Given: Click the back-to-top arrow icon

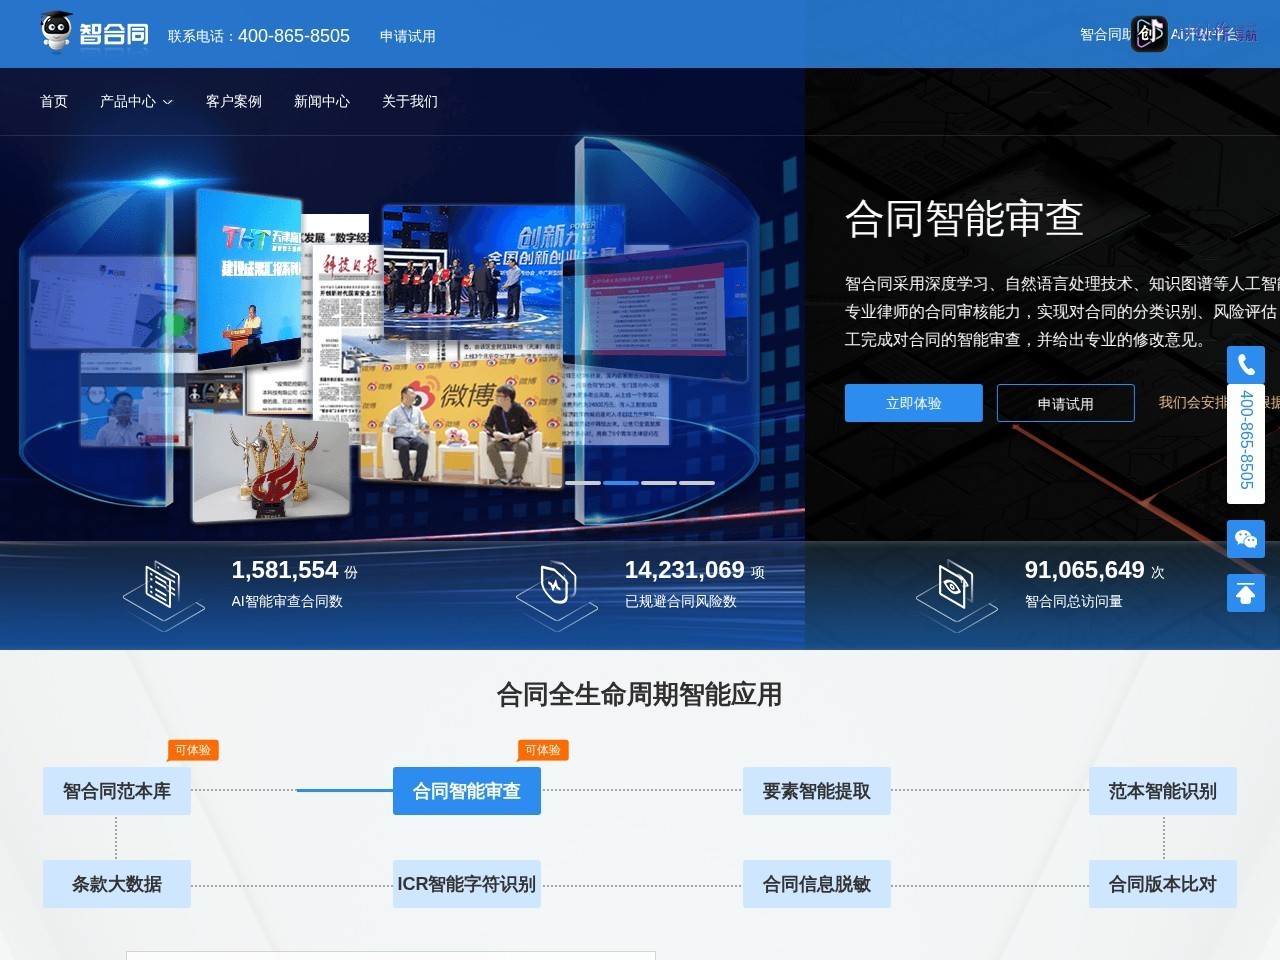Looking at the screenshot, I should (x=1246, y=593).
